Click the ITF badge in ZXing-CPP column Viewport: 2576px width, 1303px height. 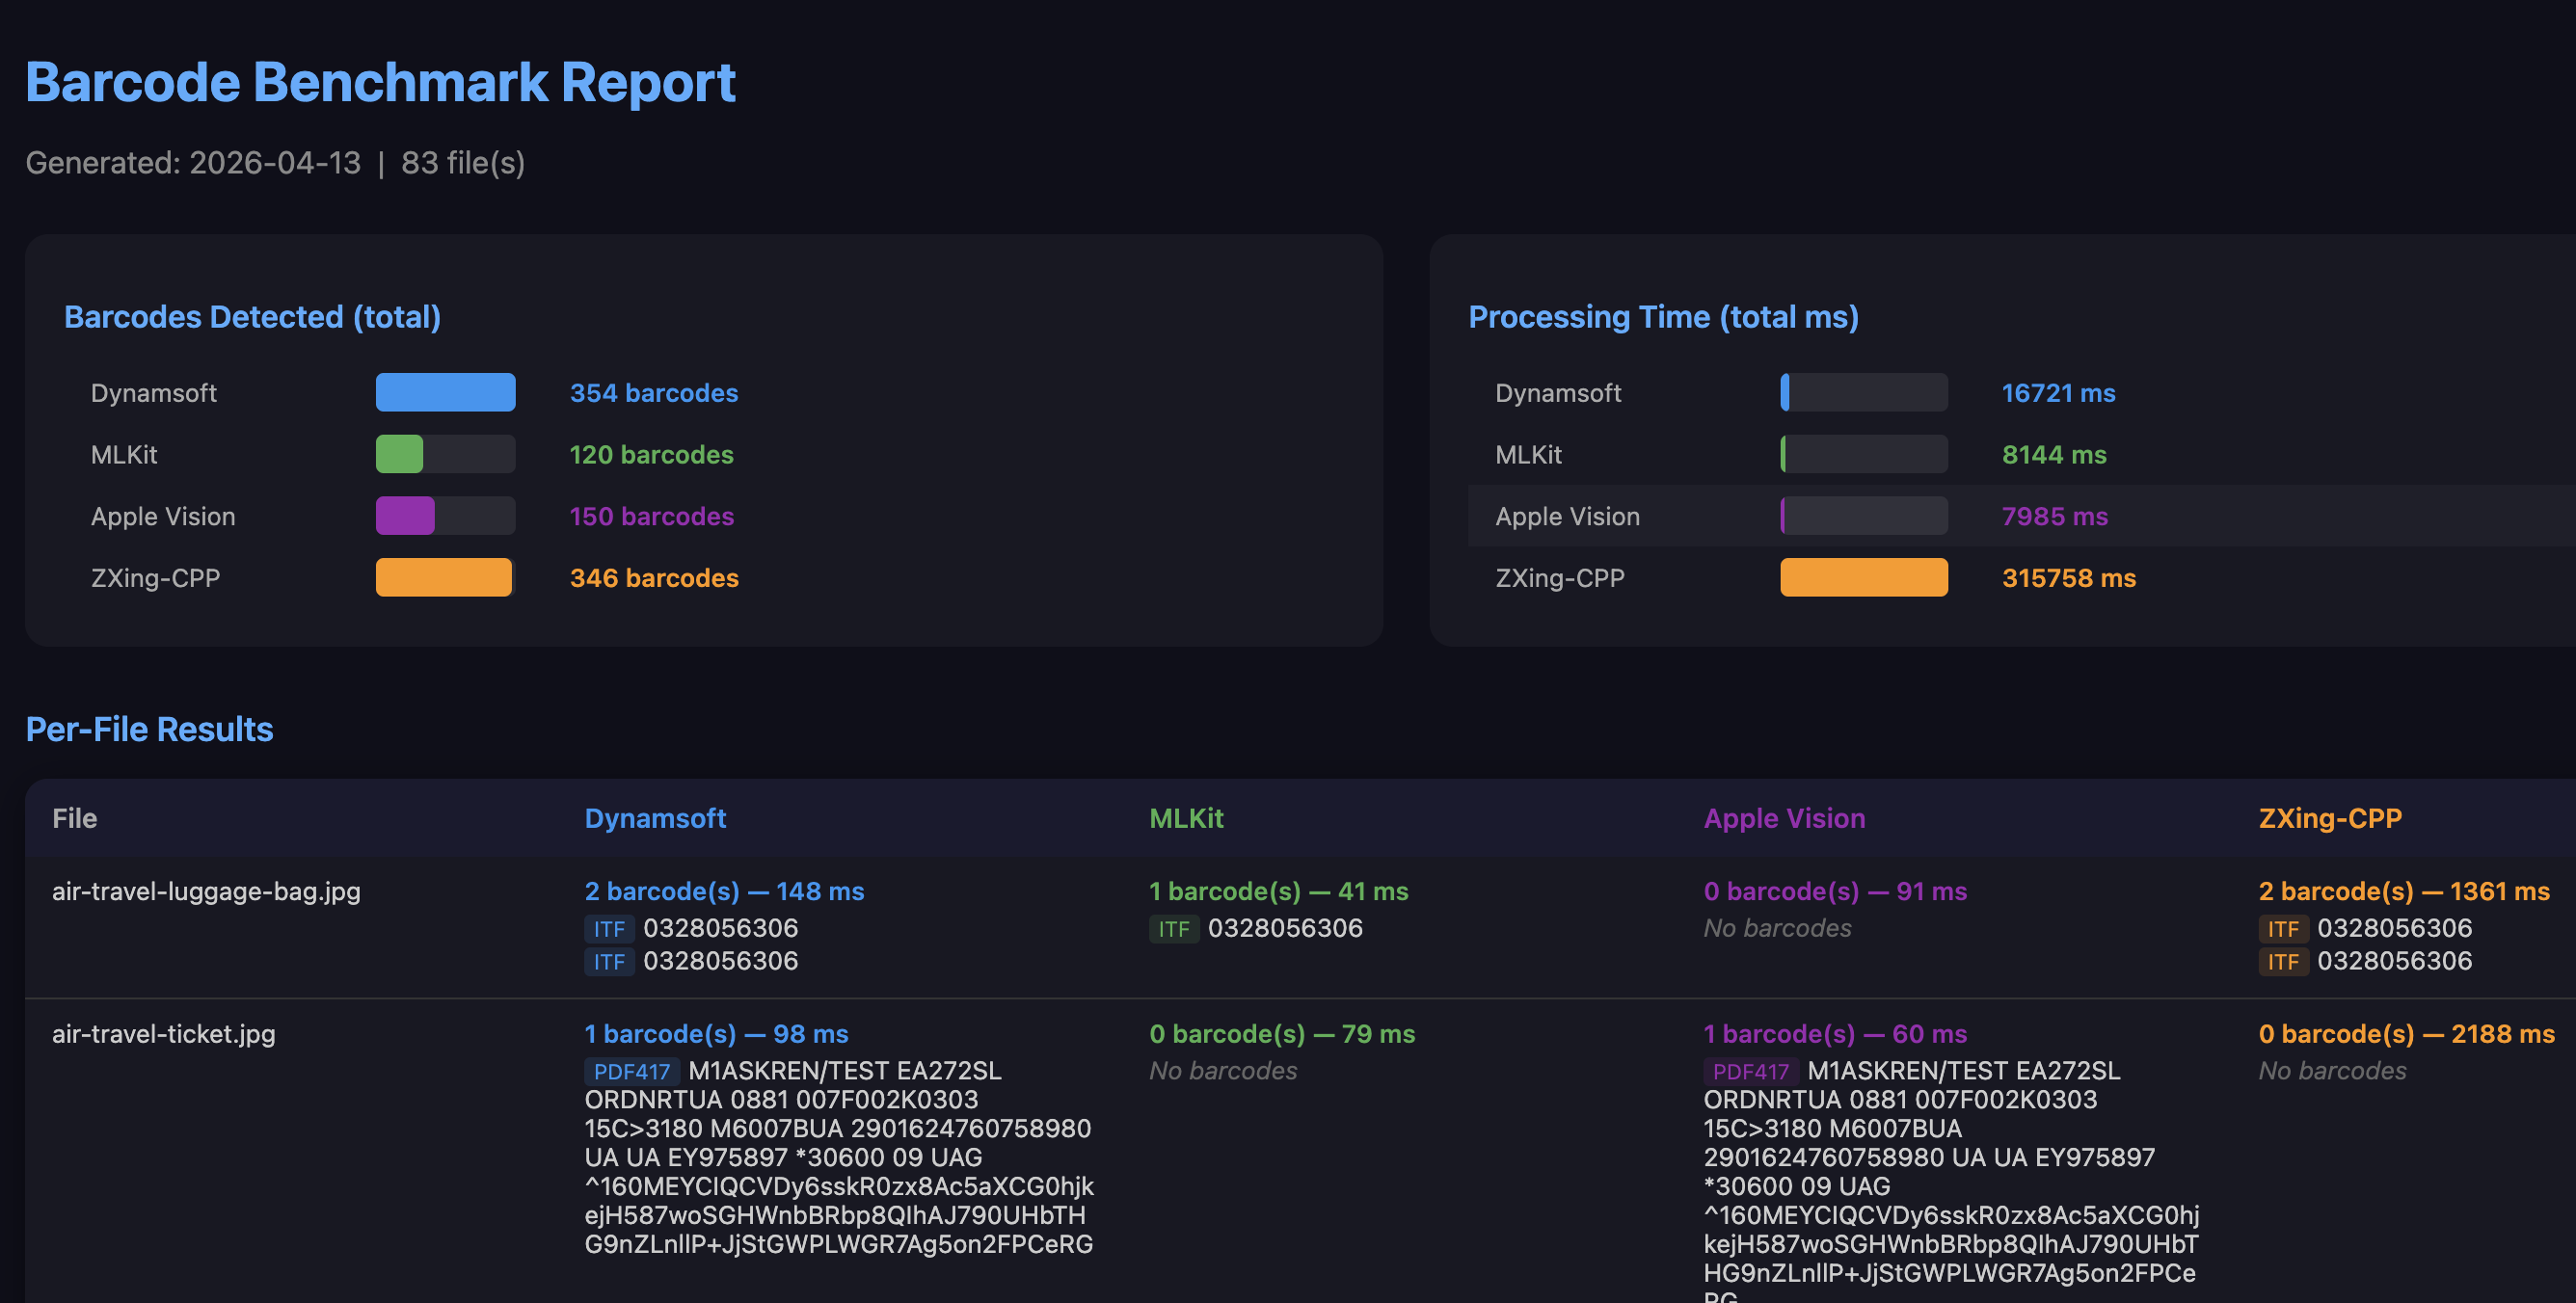click(x=2285, y=929)
